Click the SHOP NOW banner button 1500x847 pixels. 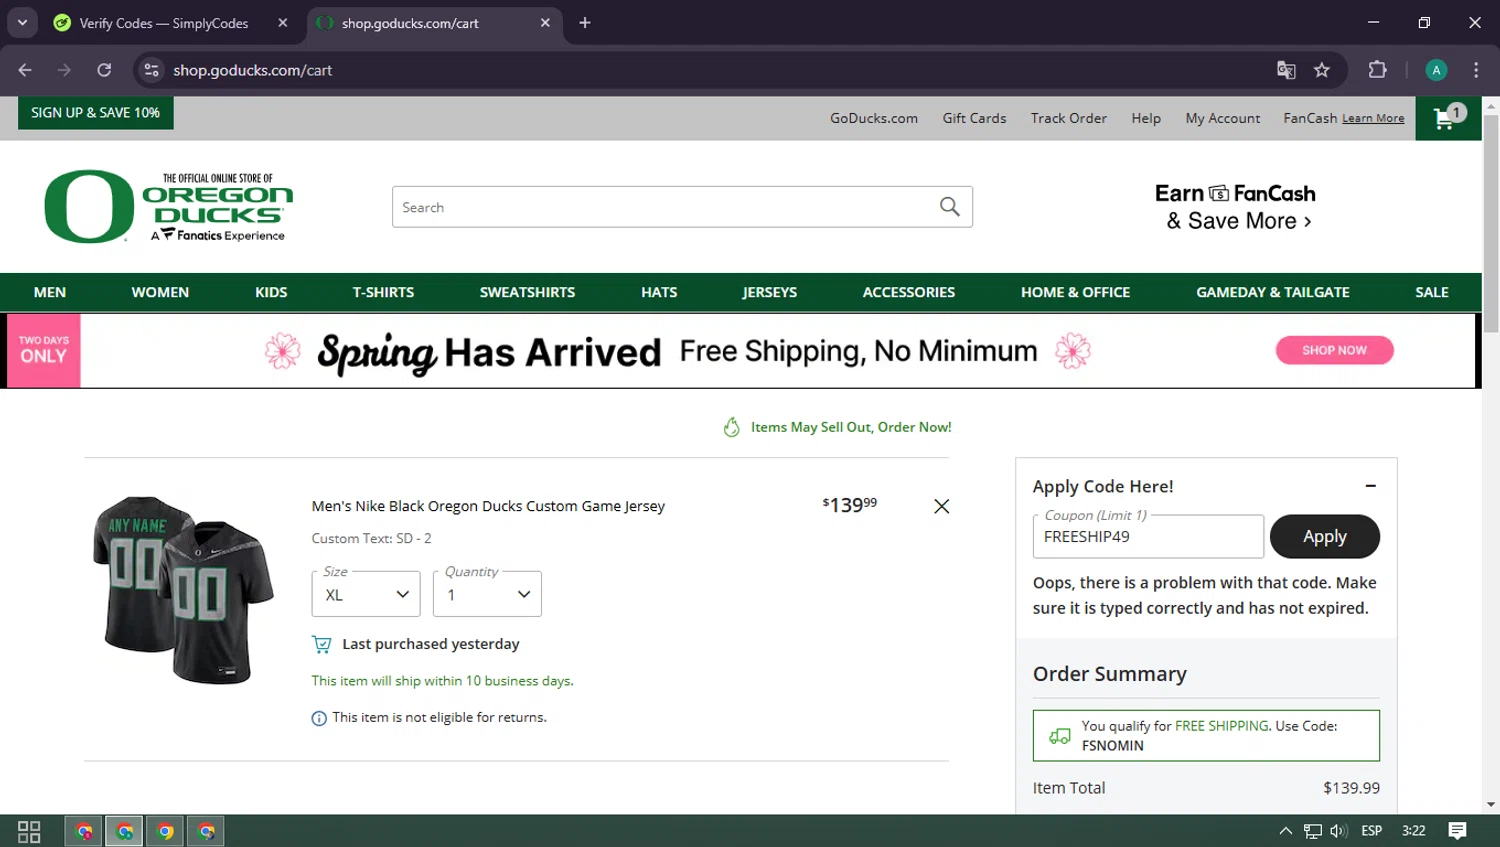pyautogui.click(x=1334, y=350)
